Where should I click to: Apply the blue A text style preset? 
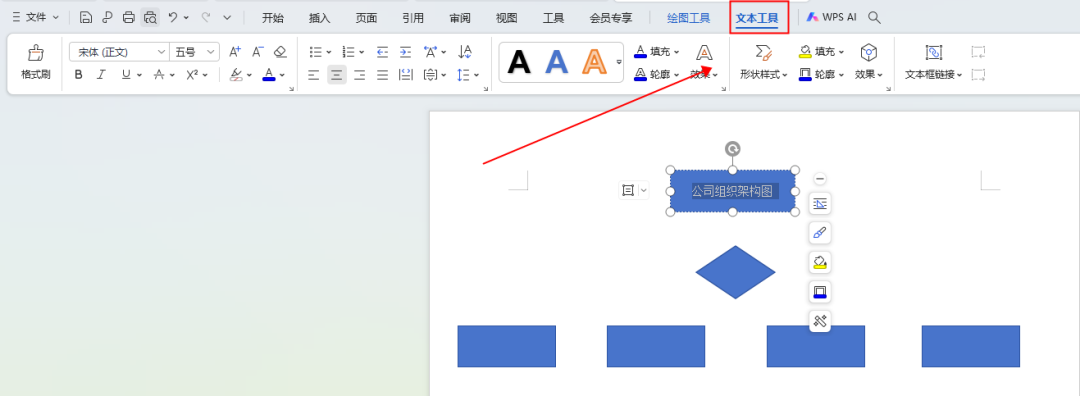coord(557,62)
